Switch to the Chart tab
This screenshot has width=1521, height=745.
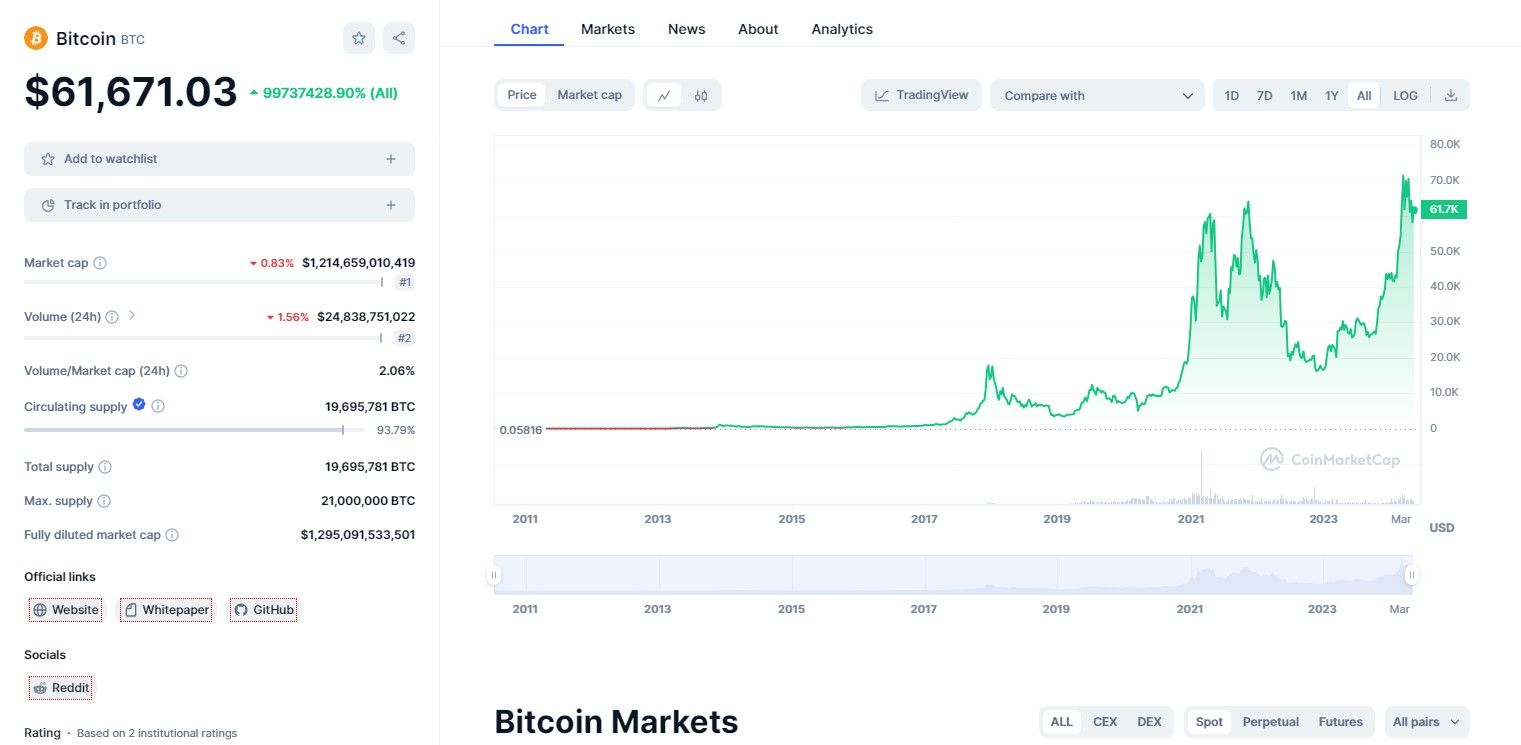[x=529, y=29]
